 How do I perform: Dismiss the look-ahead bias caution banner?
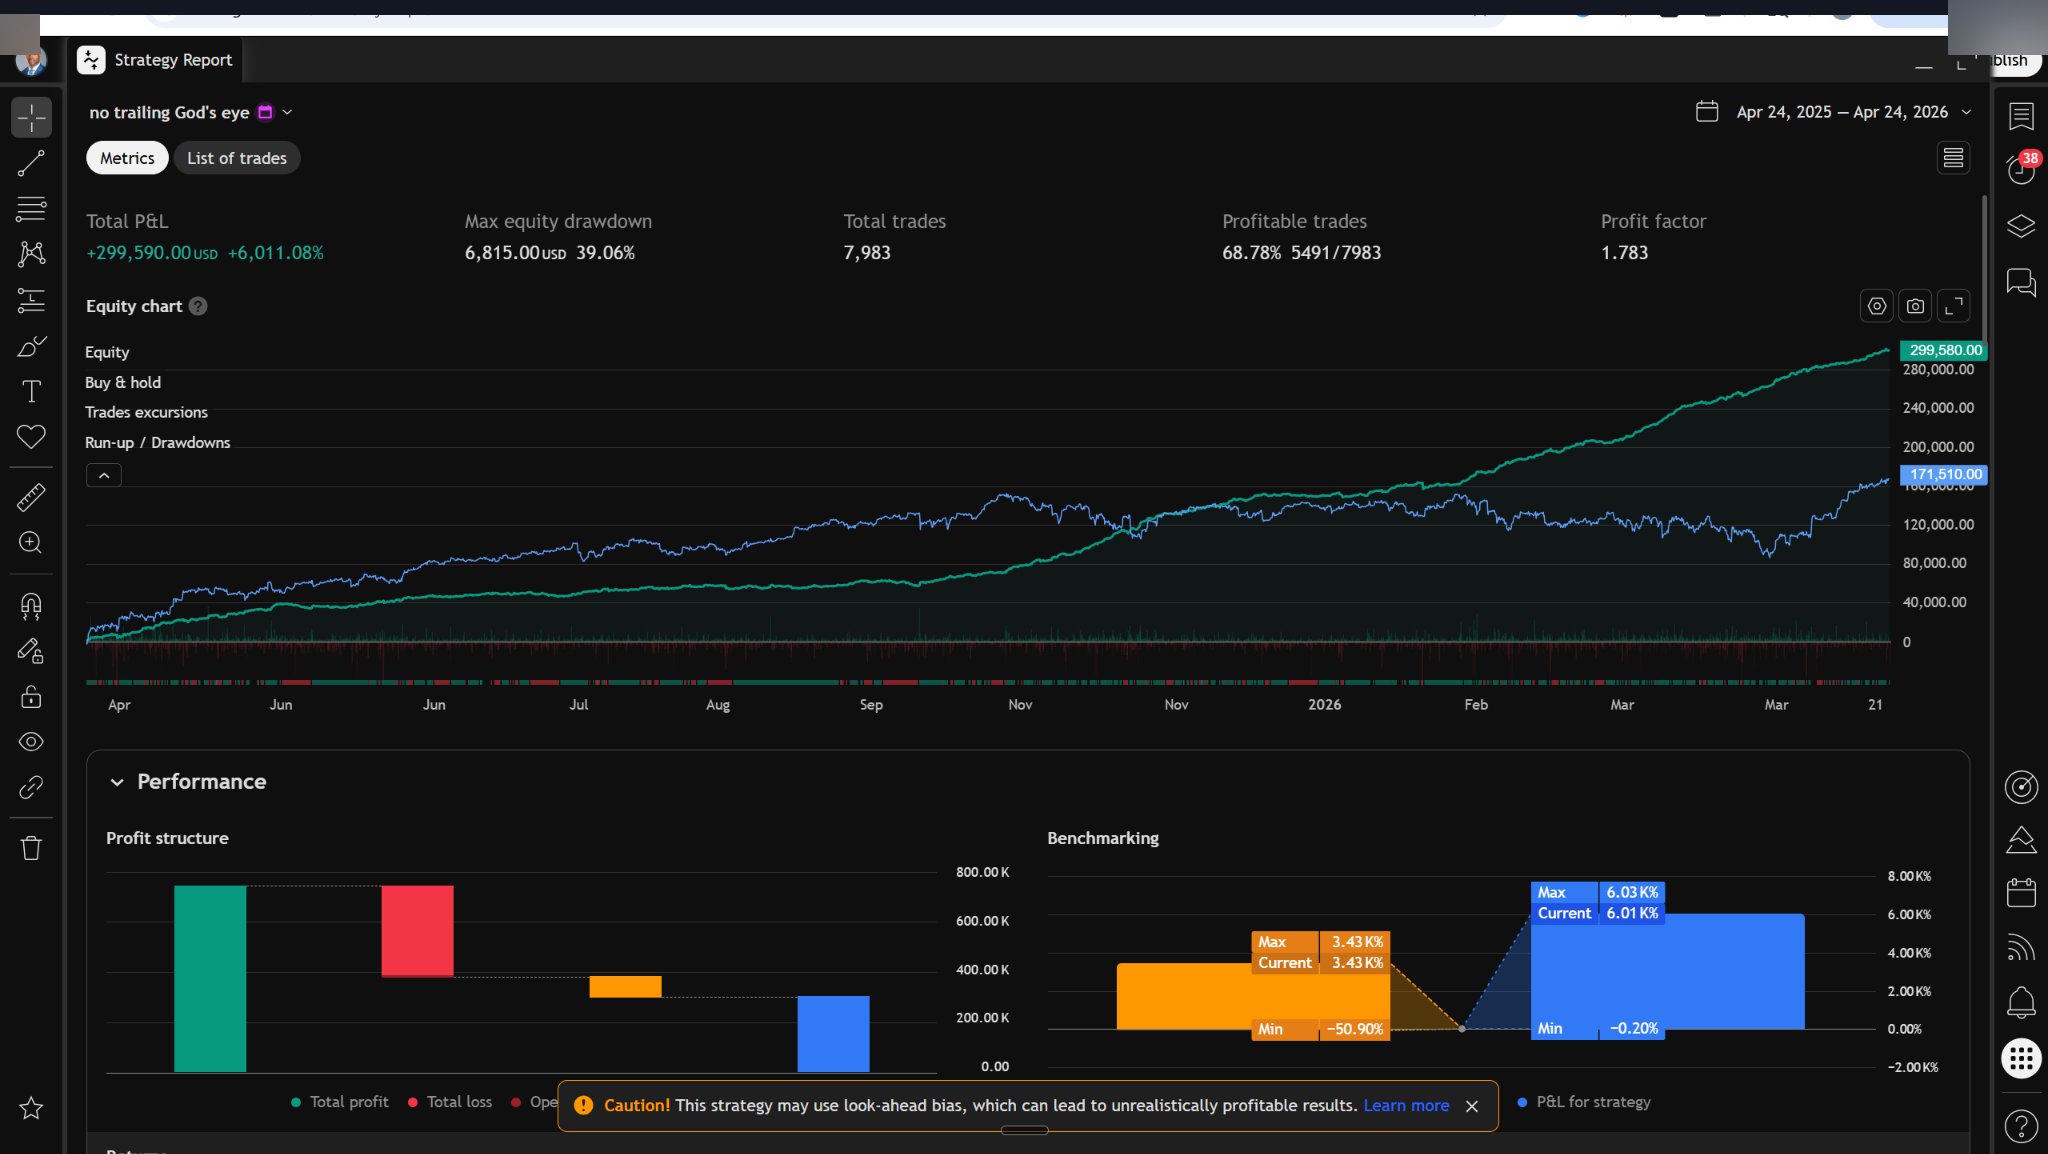1472,1106
